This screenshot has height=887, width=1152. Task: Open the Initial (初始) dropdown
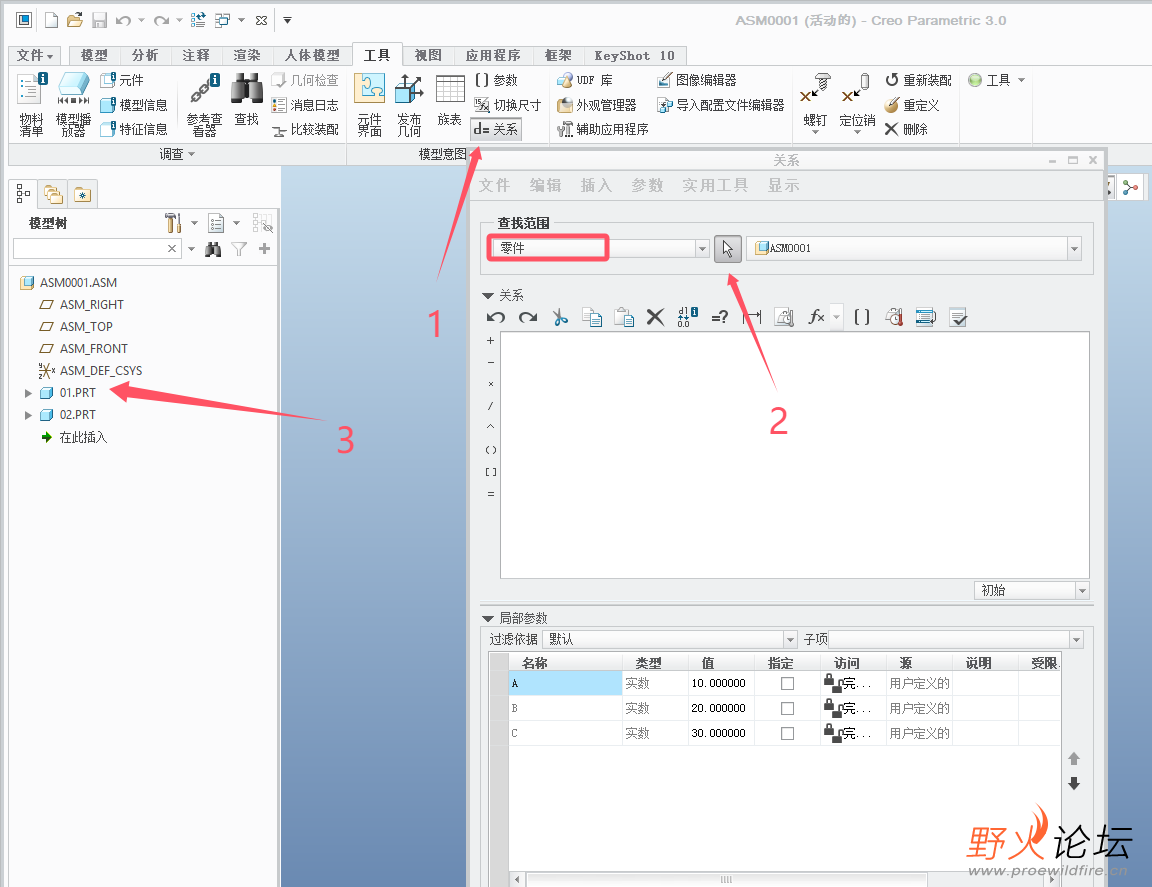click(1082, 591)
